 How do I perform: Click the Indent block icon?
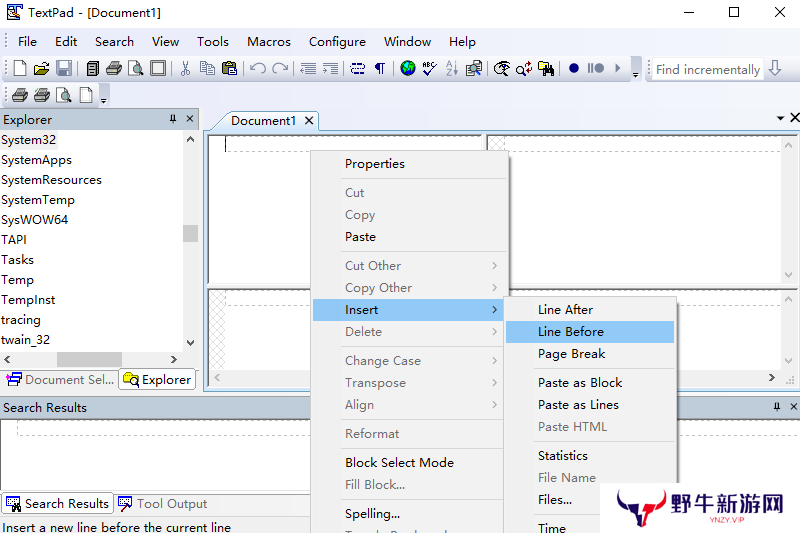[x=331, y=68]
